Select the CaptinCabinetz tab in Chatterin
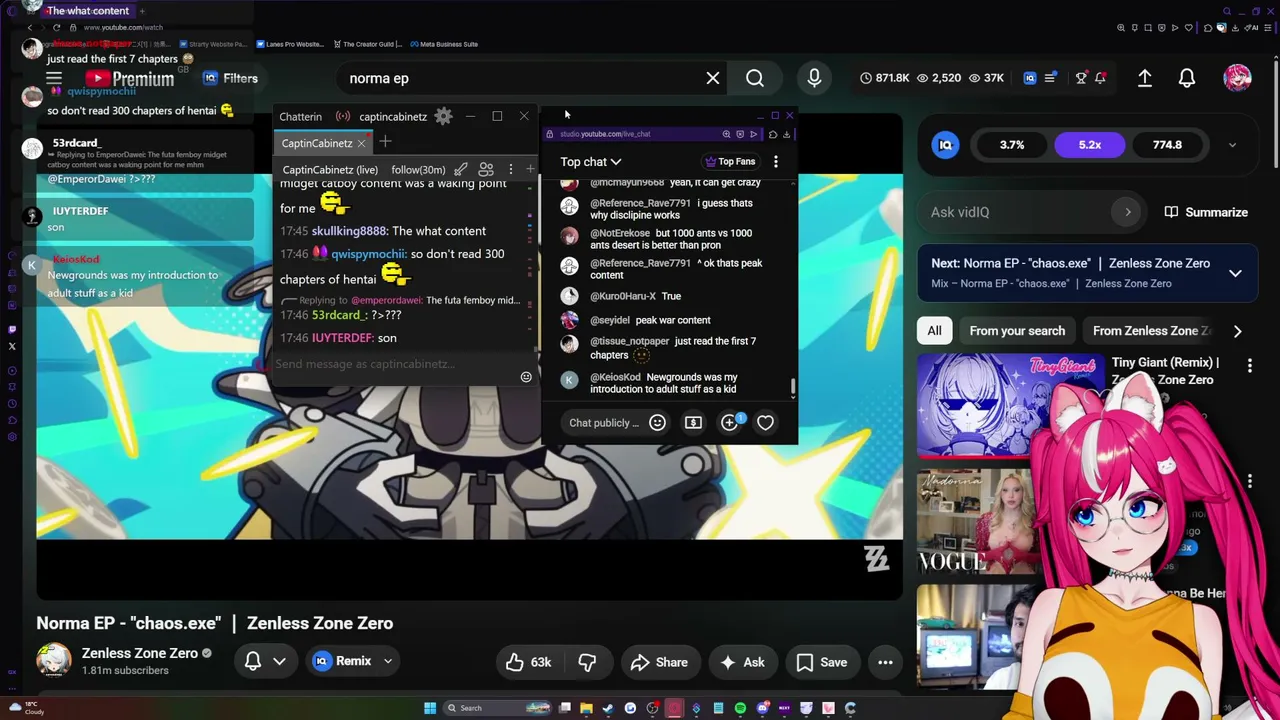 [317, 143]
